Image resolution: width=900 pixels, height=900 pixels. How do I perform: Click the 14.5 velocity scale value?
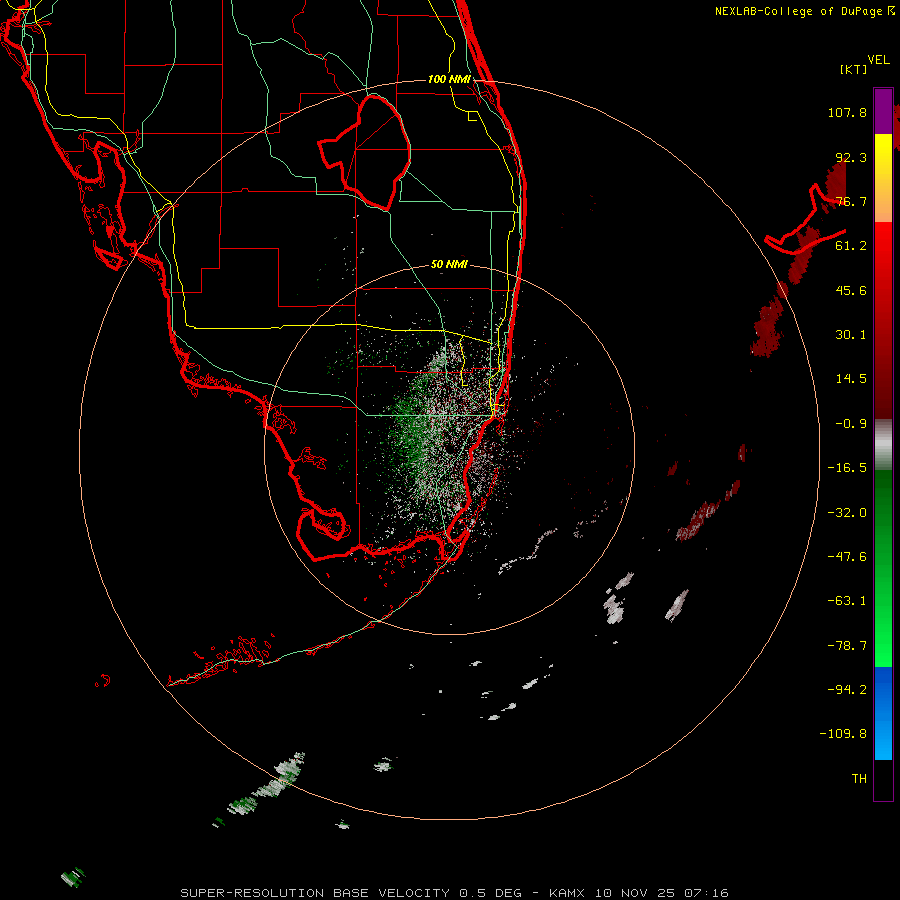pos(851,379)
